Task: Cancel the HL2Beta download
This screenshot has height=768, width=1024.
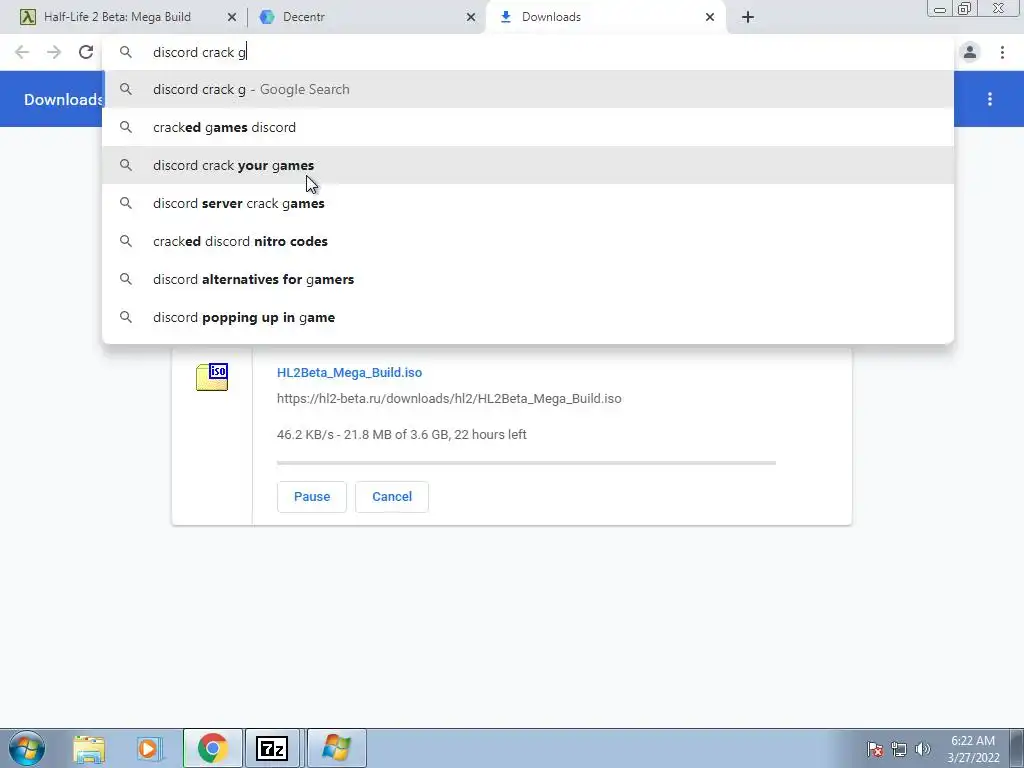Action: (392, 497)
